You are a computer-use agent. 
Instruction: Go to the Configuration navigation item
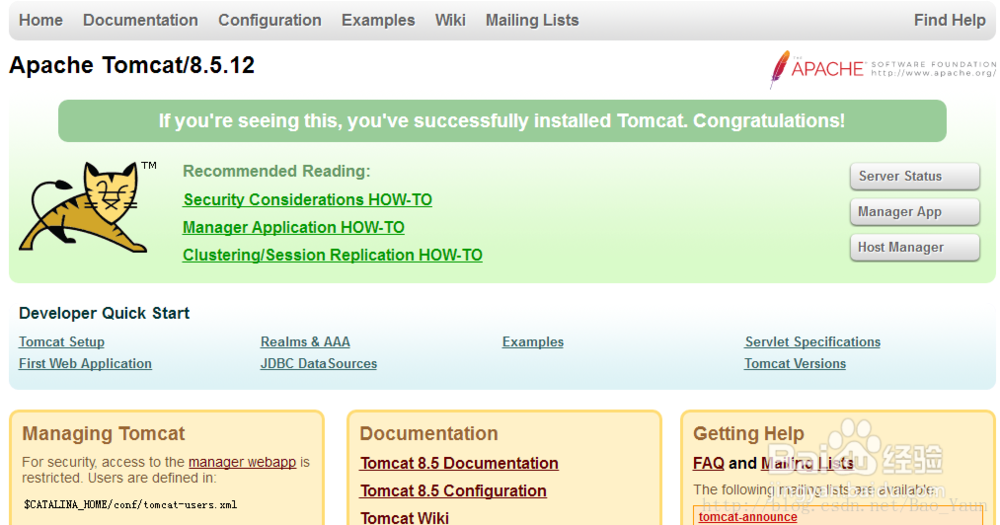pos(270,20)
